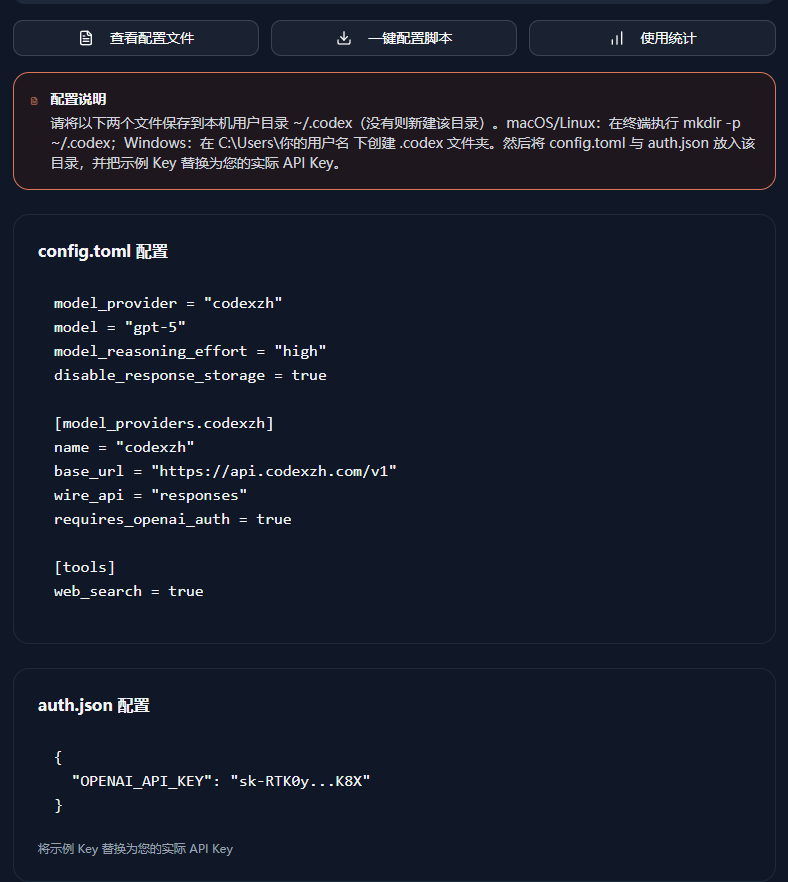This screenshot has width=788, height=882.
Task: Select 一键配置脚本 button
Action: tap(394, 38)
